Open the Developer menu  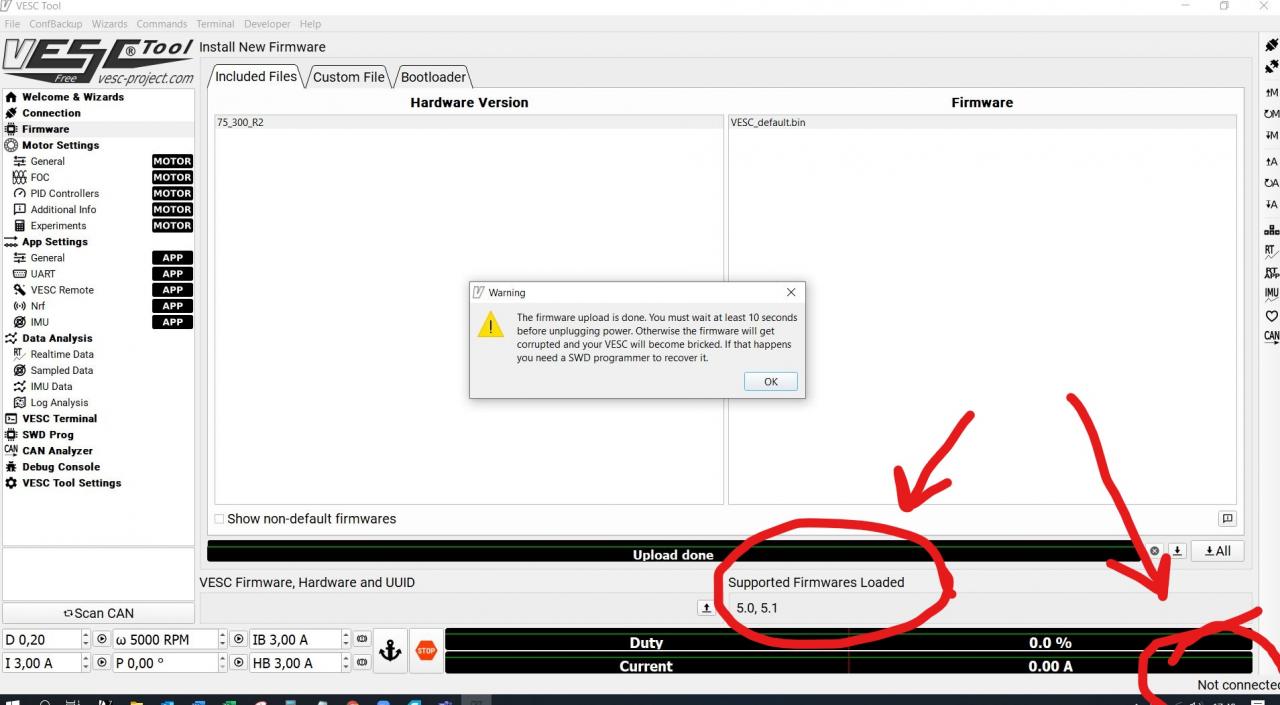click(267, 24)
